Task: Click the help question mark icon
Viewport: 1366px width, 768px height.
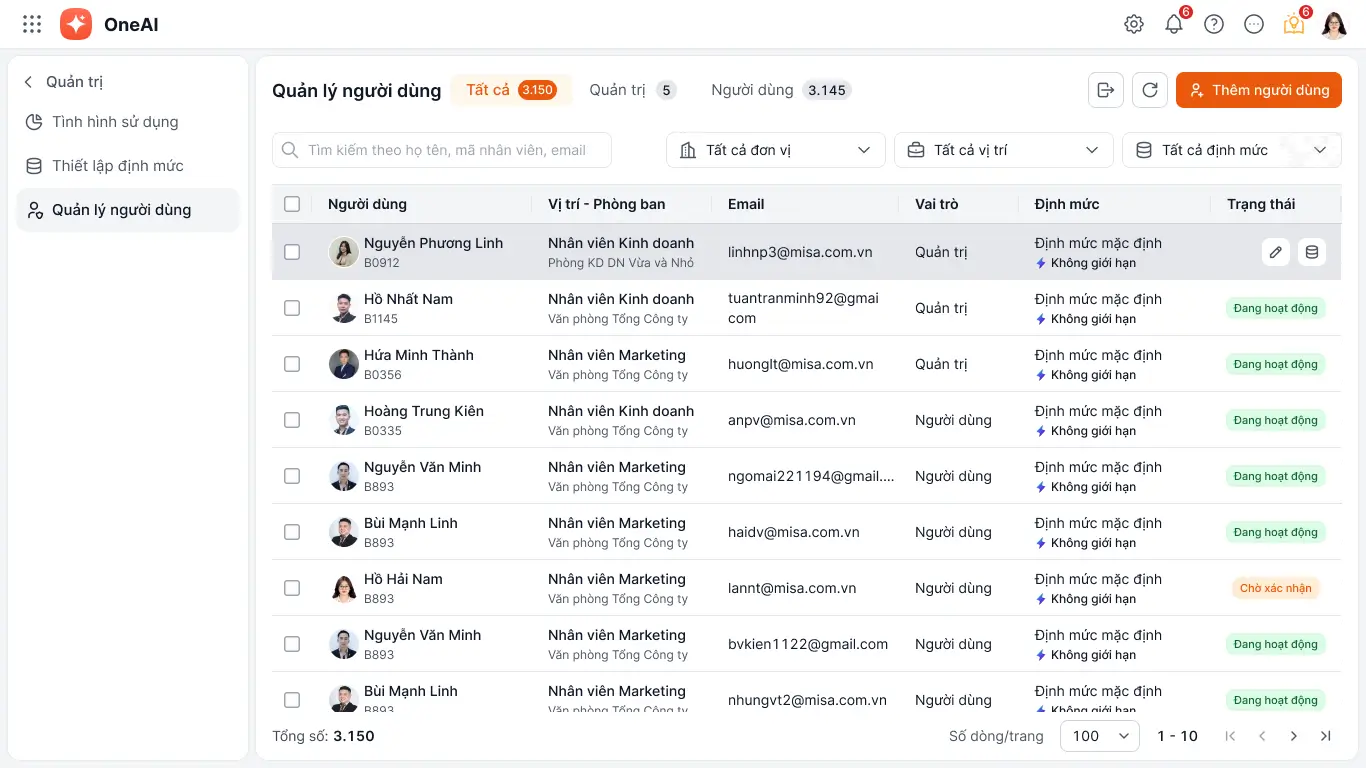Action: pyautogui.click(x=1214, y=24)
